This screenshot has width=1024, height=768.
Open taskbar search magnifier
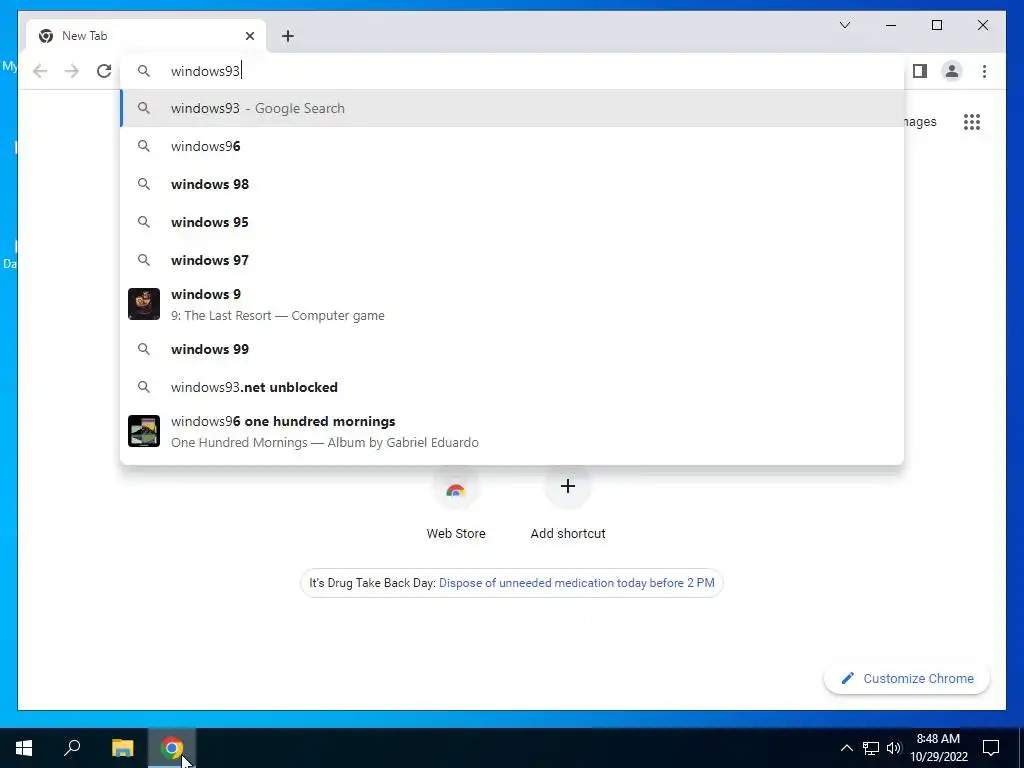[72, 748]
